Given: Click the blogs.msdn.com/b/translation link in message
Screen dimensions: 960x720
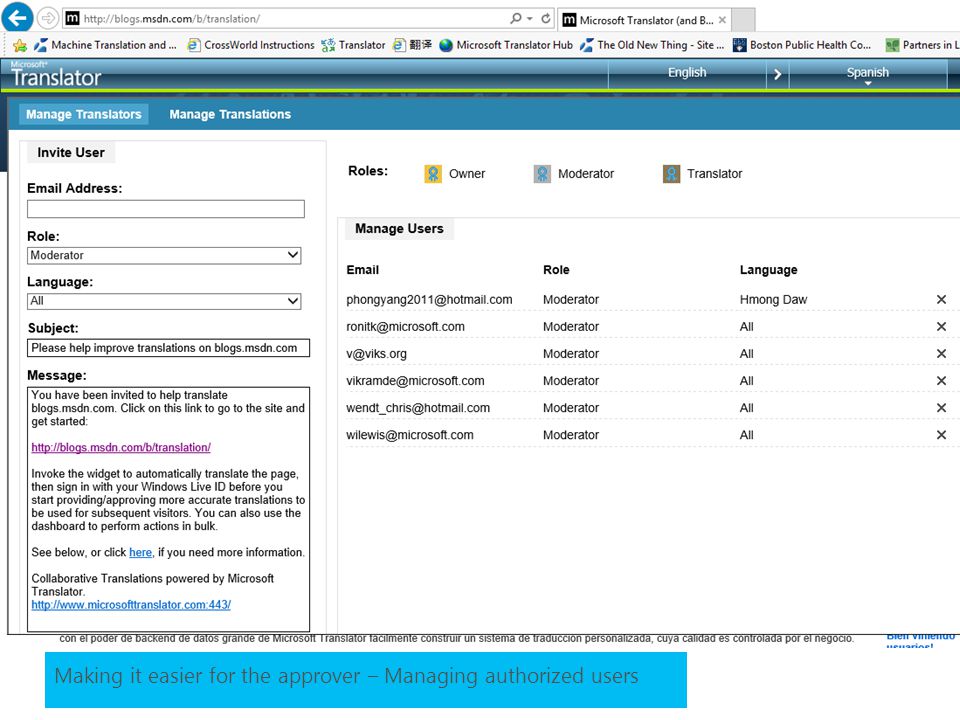Looking at the screenshot, I should (121, 448).
